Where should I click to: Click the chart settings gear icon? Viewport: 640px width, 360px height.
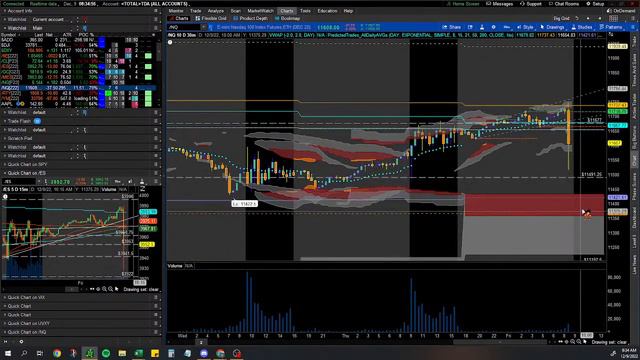pos(493,27)
